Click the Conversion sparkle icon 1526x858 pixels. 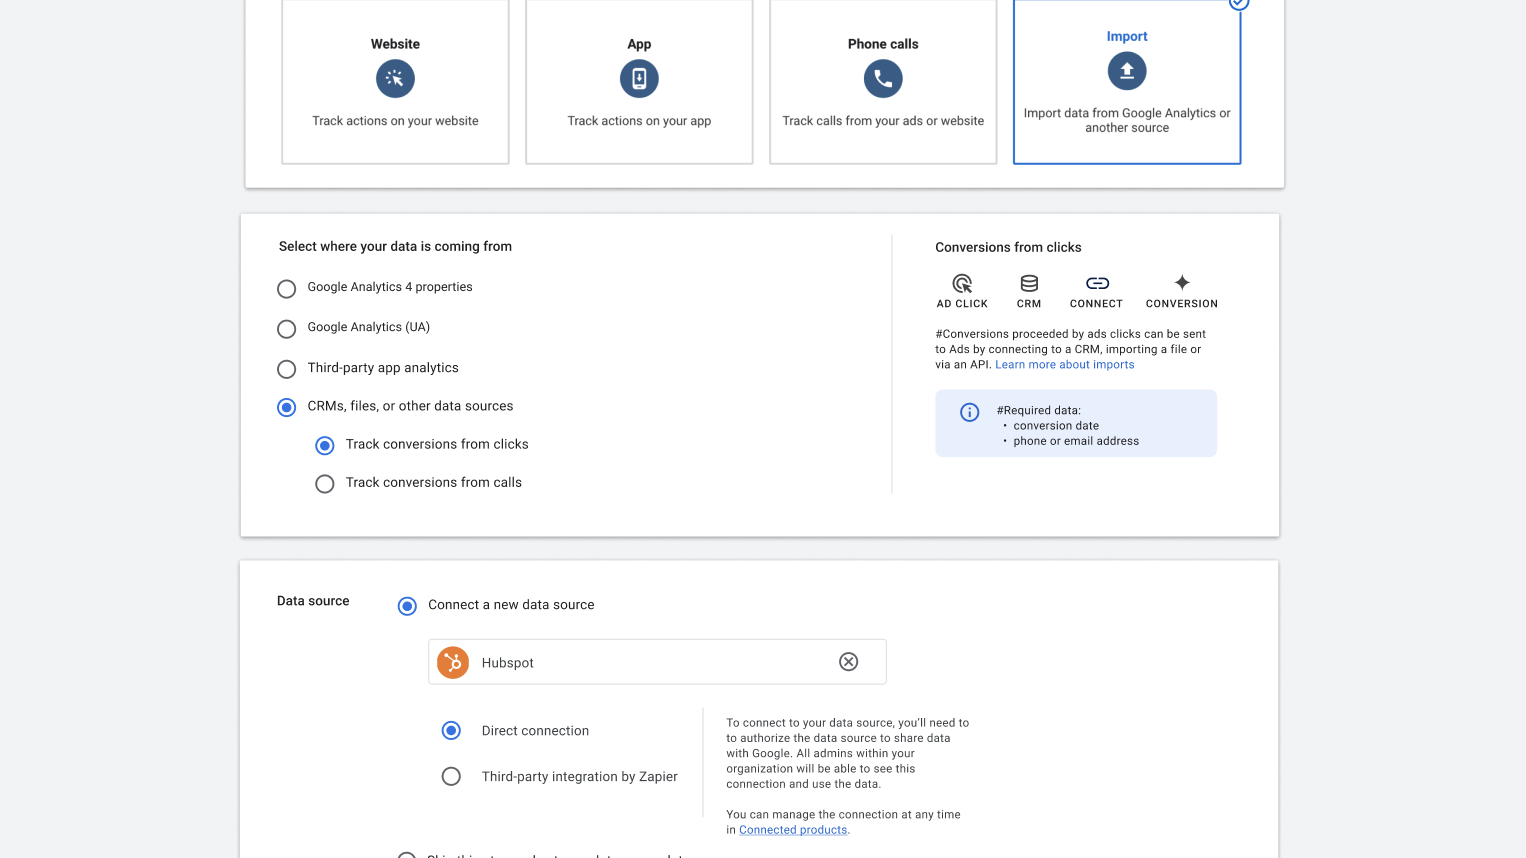1182,283
